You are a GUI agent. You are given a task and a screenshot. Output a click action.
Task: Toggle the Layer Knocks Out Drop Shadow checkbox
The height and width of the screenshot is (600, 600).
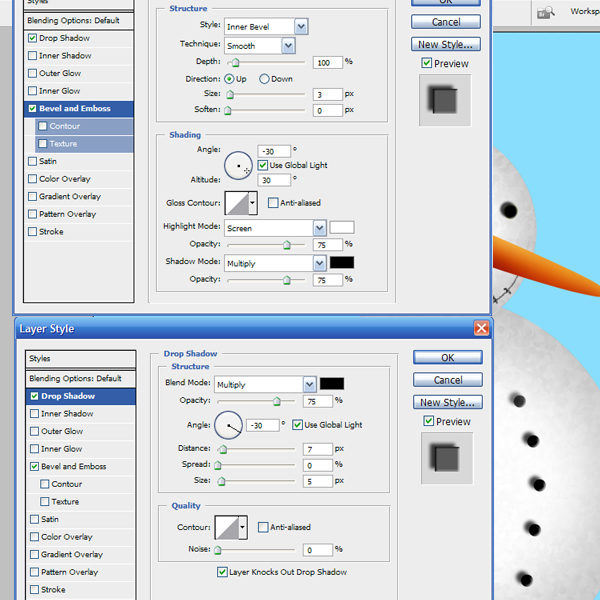coord(222,572)
